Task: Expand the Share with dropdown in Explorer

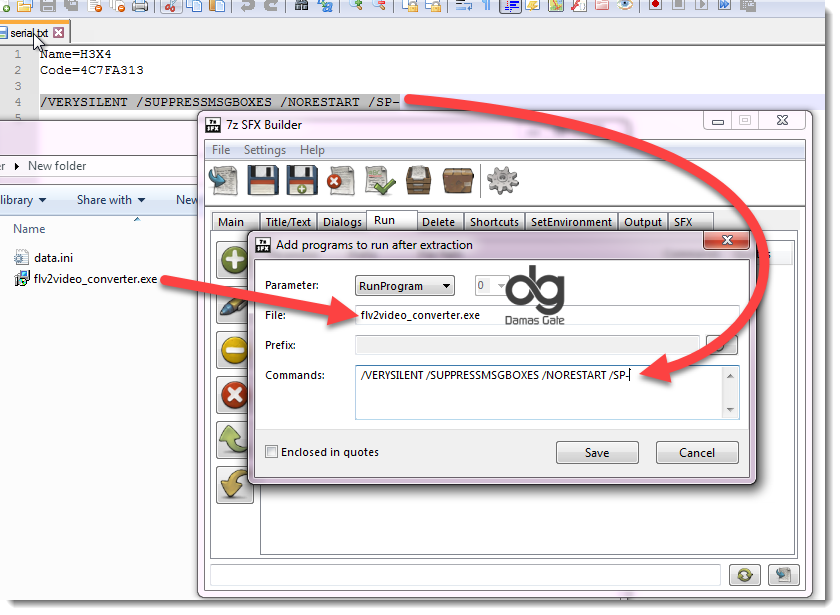Action: [111, 200]
